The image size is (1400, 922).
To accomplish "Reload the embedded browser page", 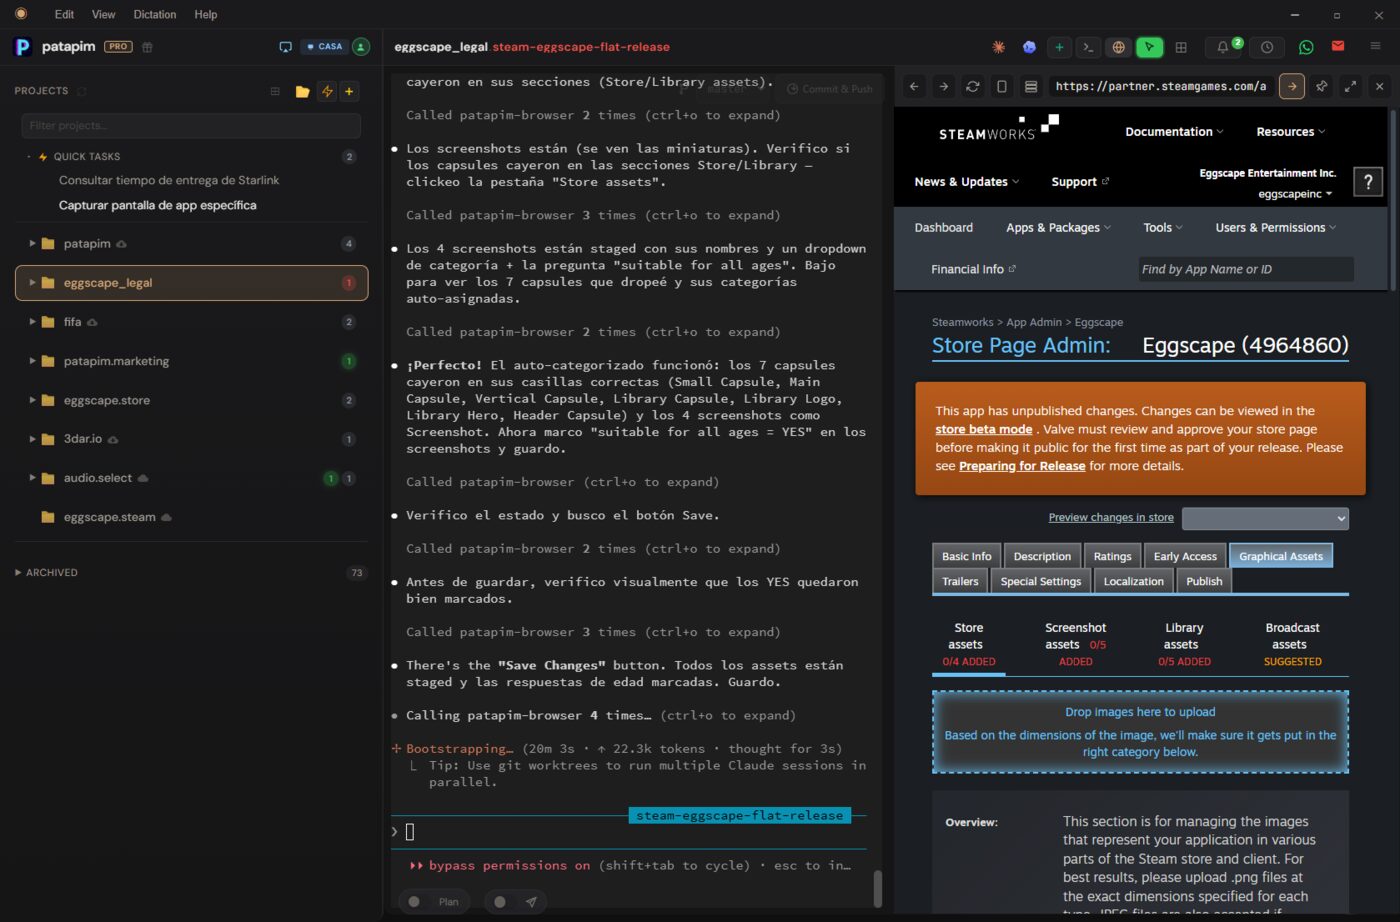I will click(x=972, y=87).
